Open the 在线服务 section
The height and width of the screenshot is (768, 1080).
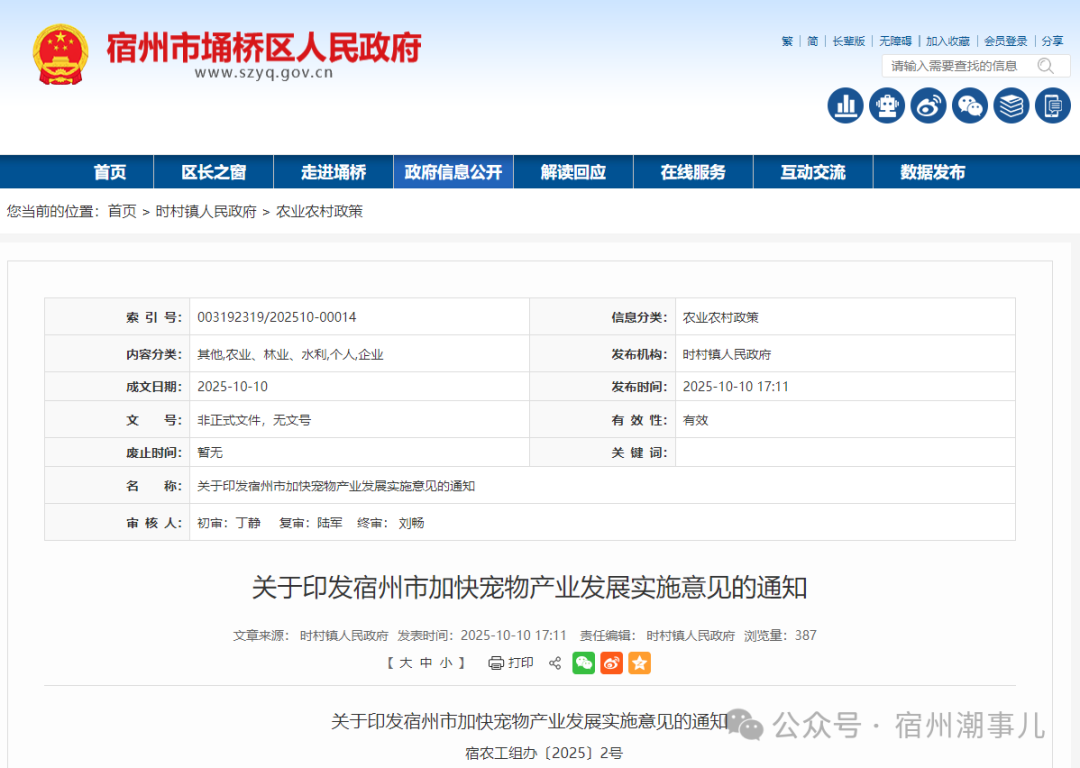tap(693, 171)
